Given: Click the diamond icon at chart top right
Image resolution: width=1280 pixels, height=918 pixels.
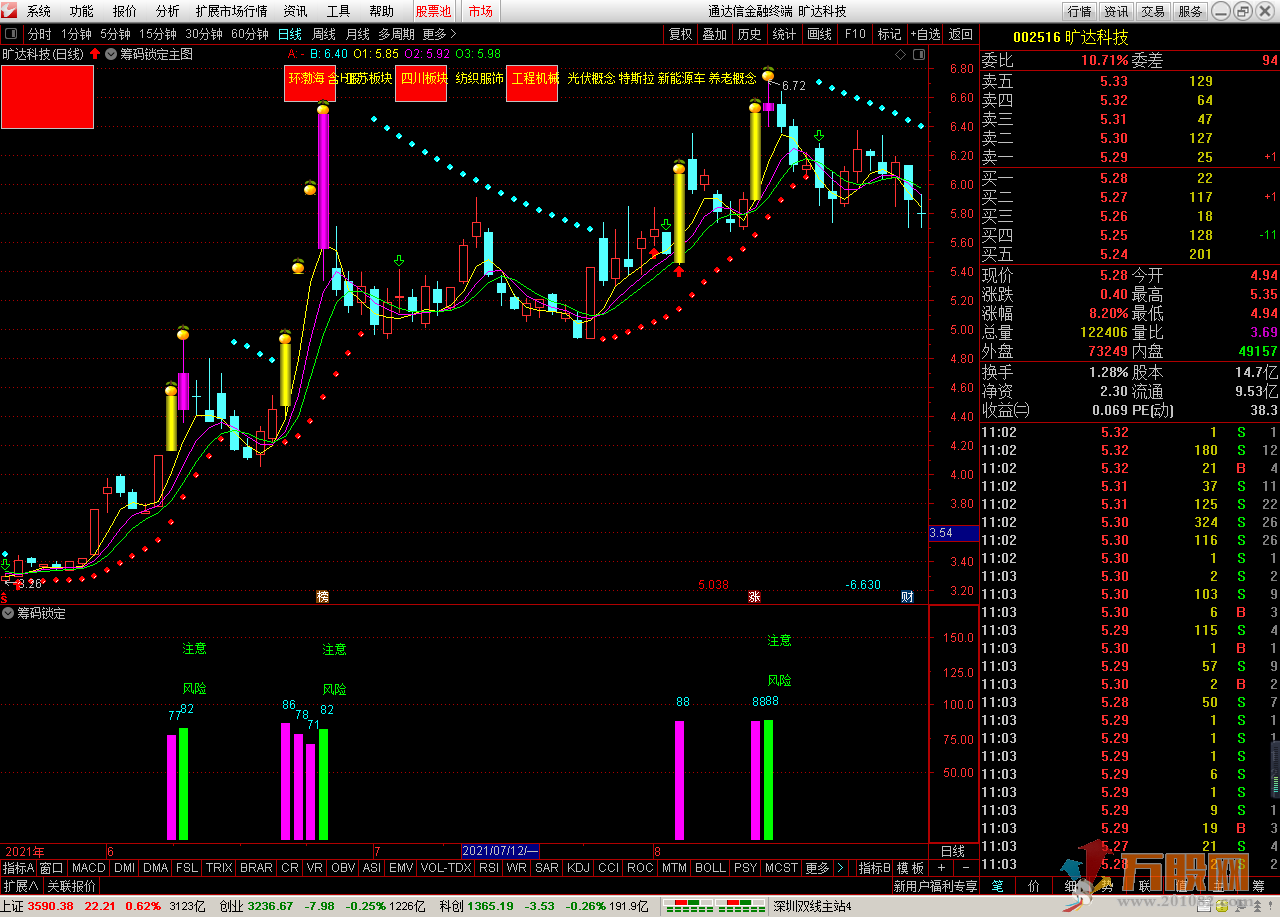Looking at the screenshot, I should 901,54.
